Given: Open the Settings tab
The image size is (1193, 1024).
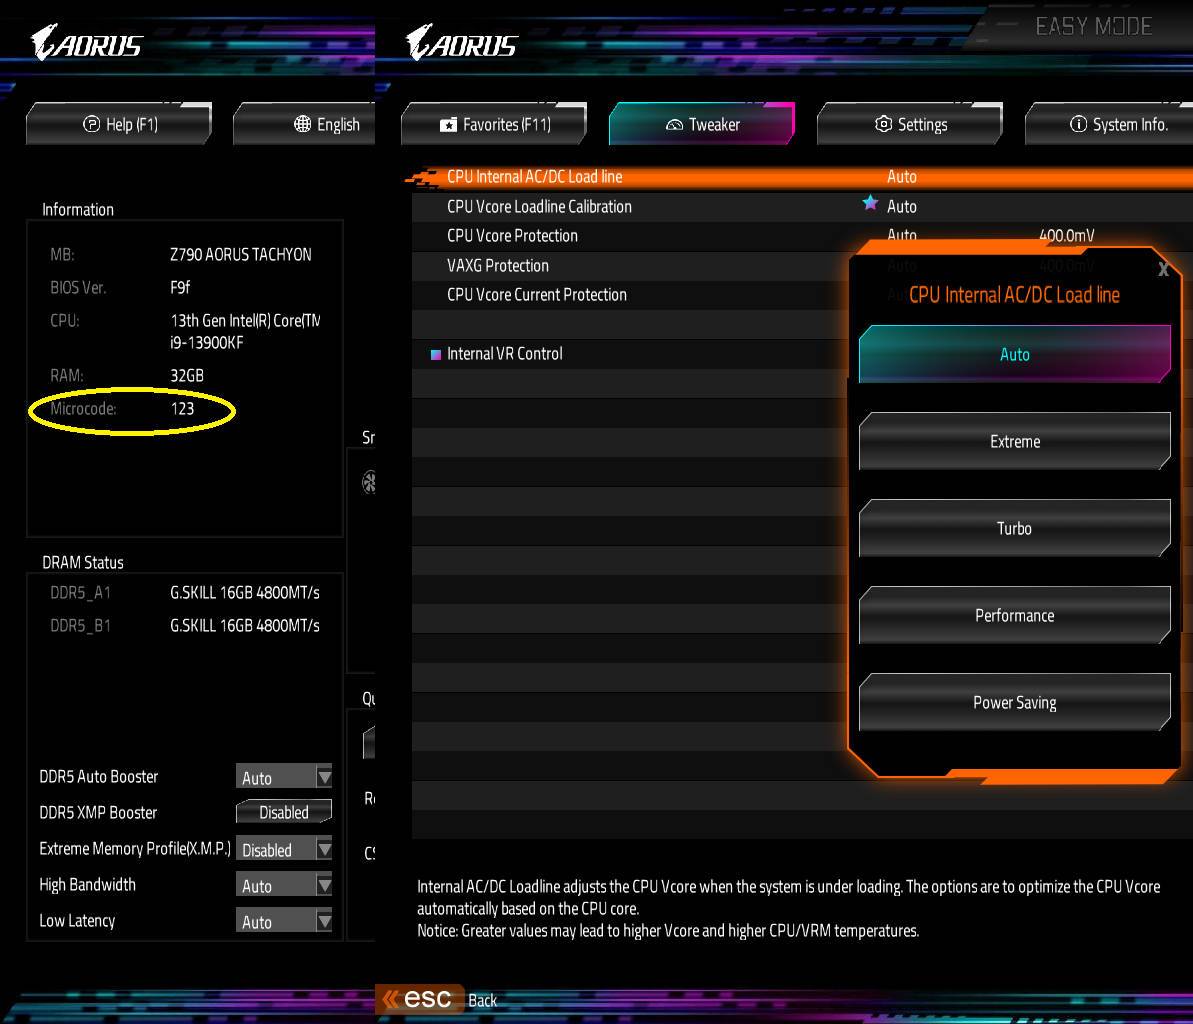Looking at the screenshot, I should pyautogui.click(x=910, y=124).
